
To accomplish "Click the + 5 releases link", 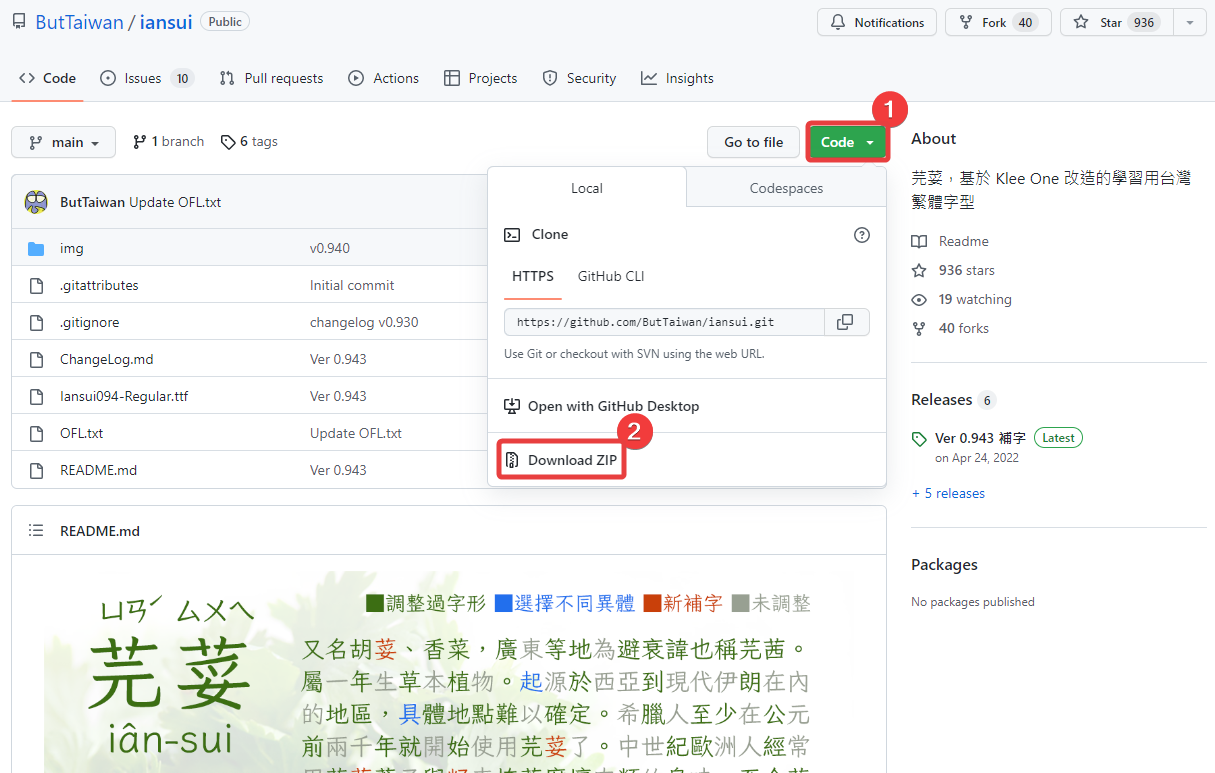I will [x=948, y=493].
